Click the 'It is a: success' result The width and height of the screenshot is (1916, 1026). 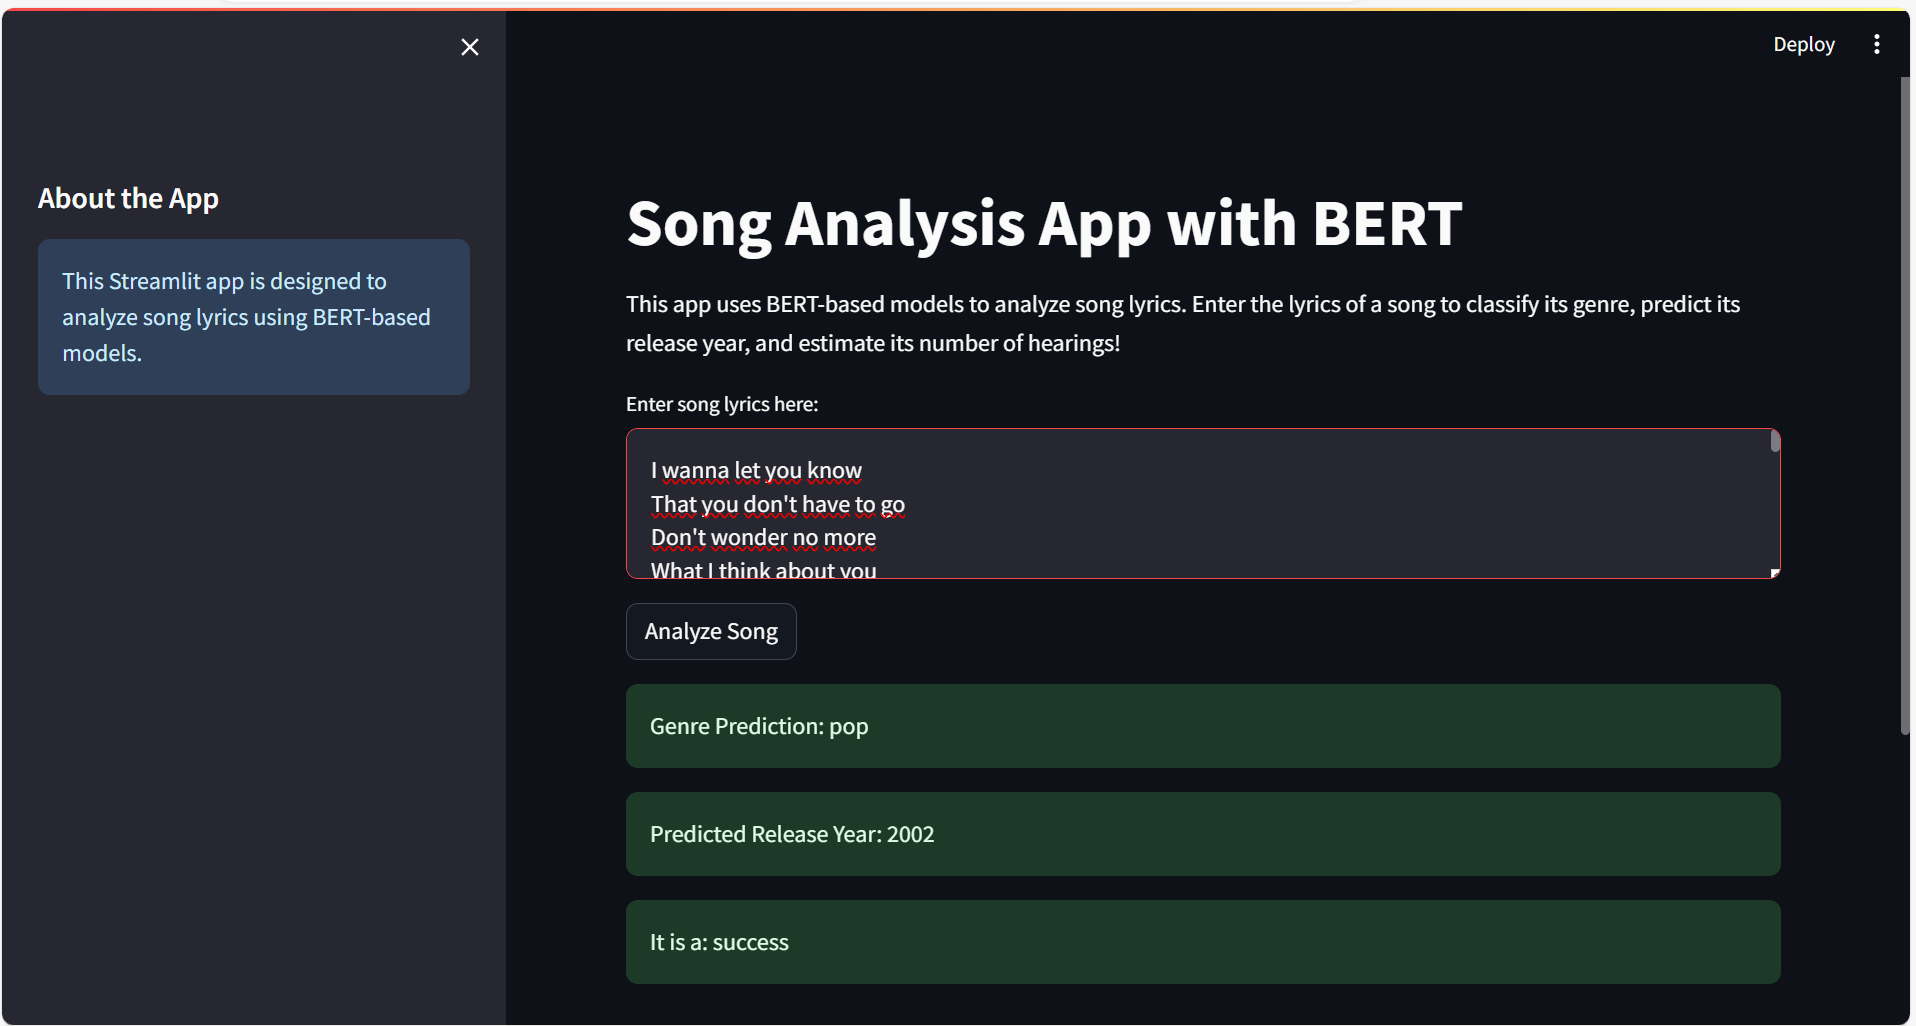coord(1203,942)
